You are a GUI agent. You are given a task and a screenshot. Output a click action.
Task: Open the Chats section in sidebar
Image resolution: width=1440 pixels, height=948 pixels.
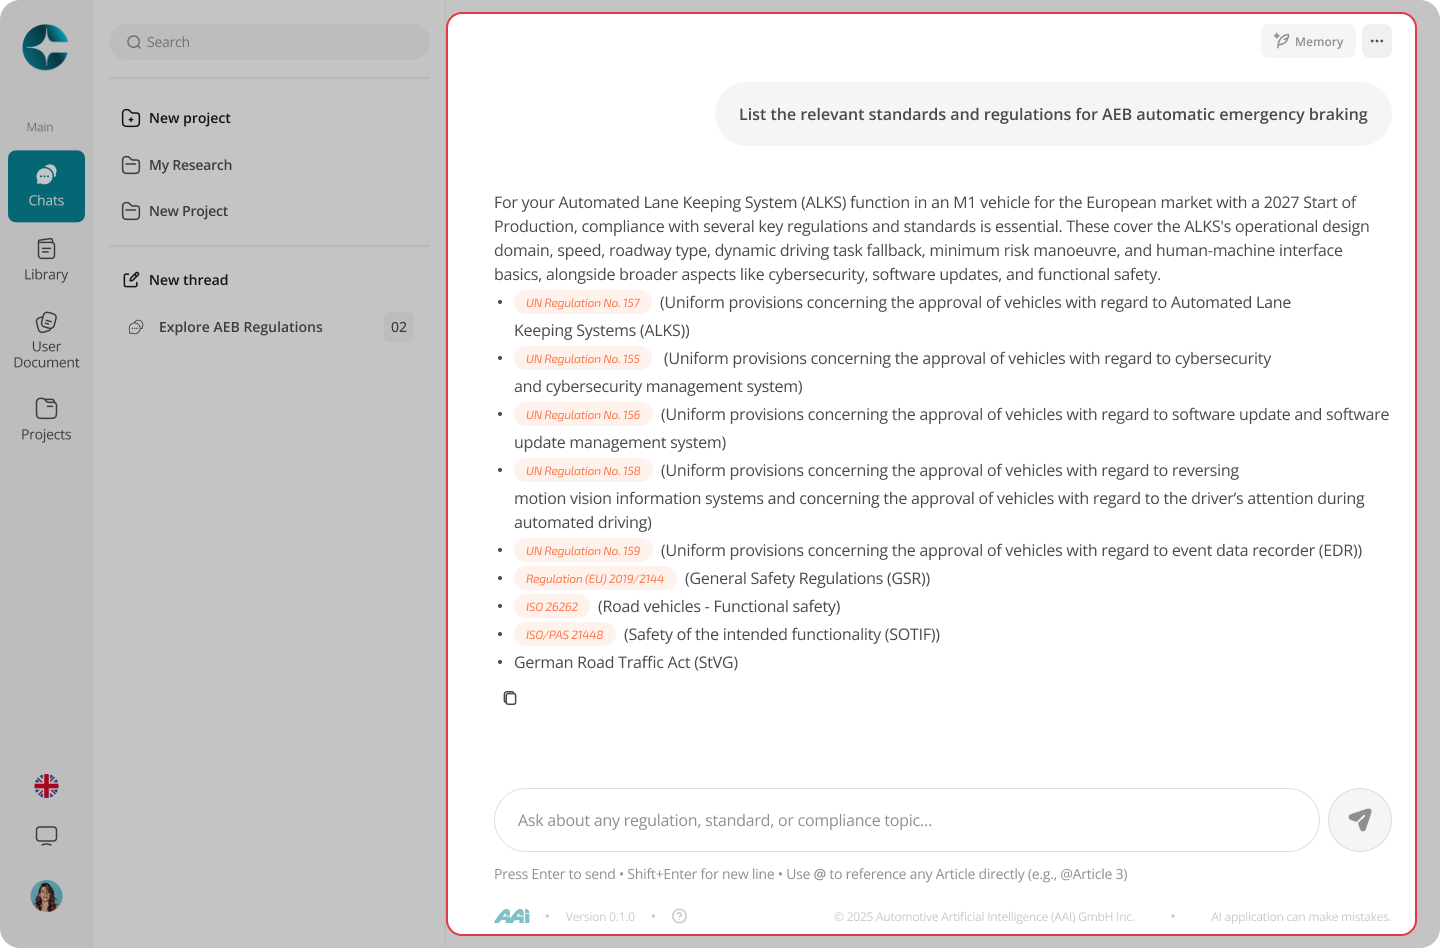click(46, 186)
